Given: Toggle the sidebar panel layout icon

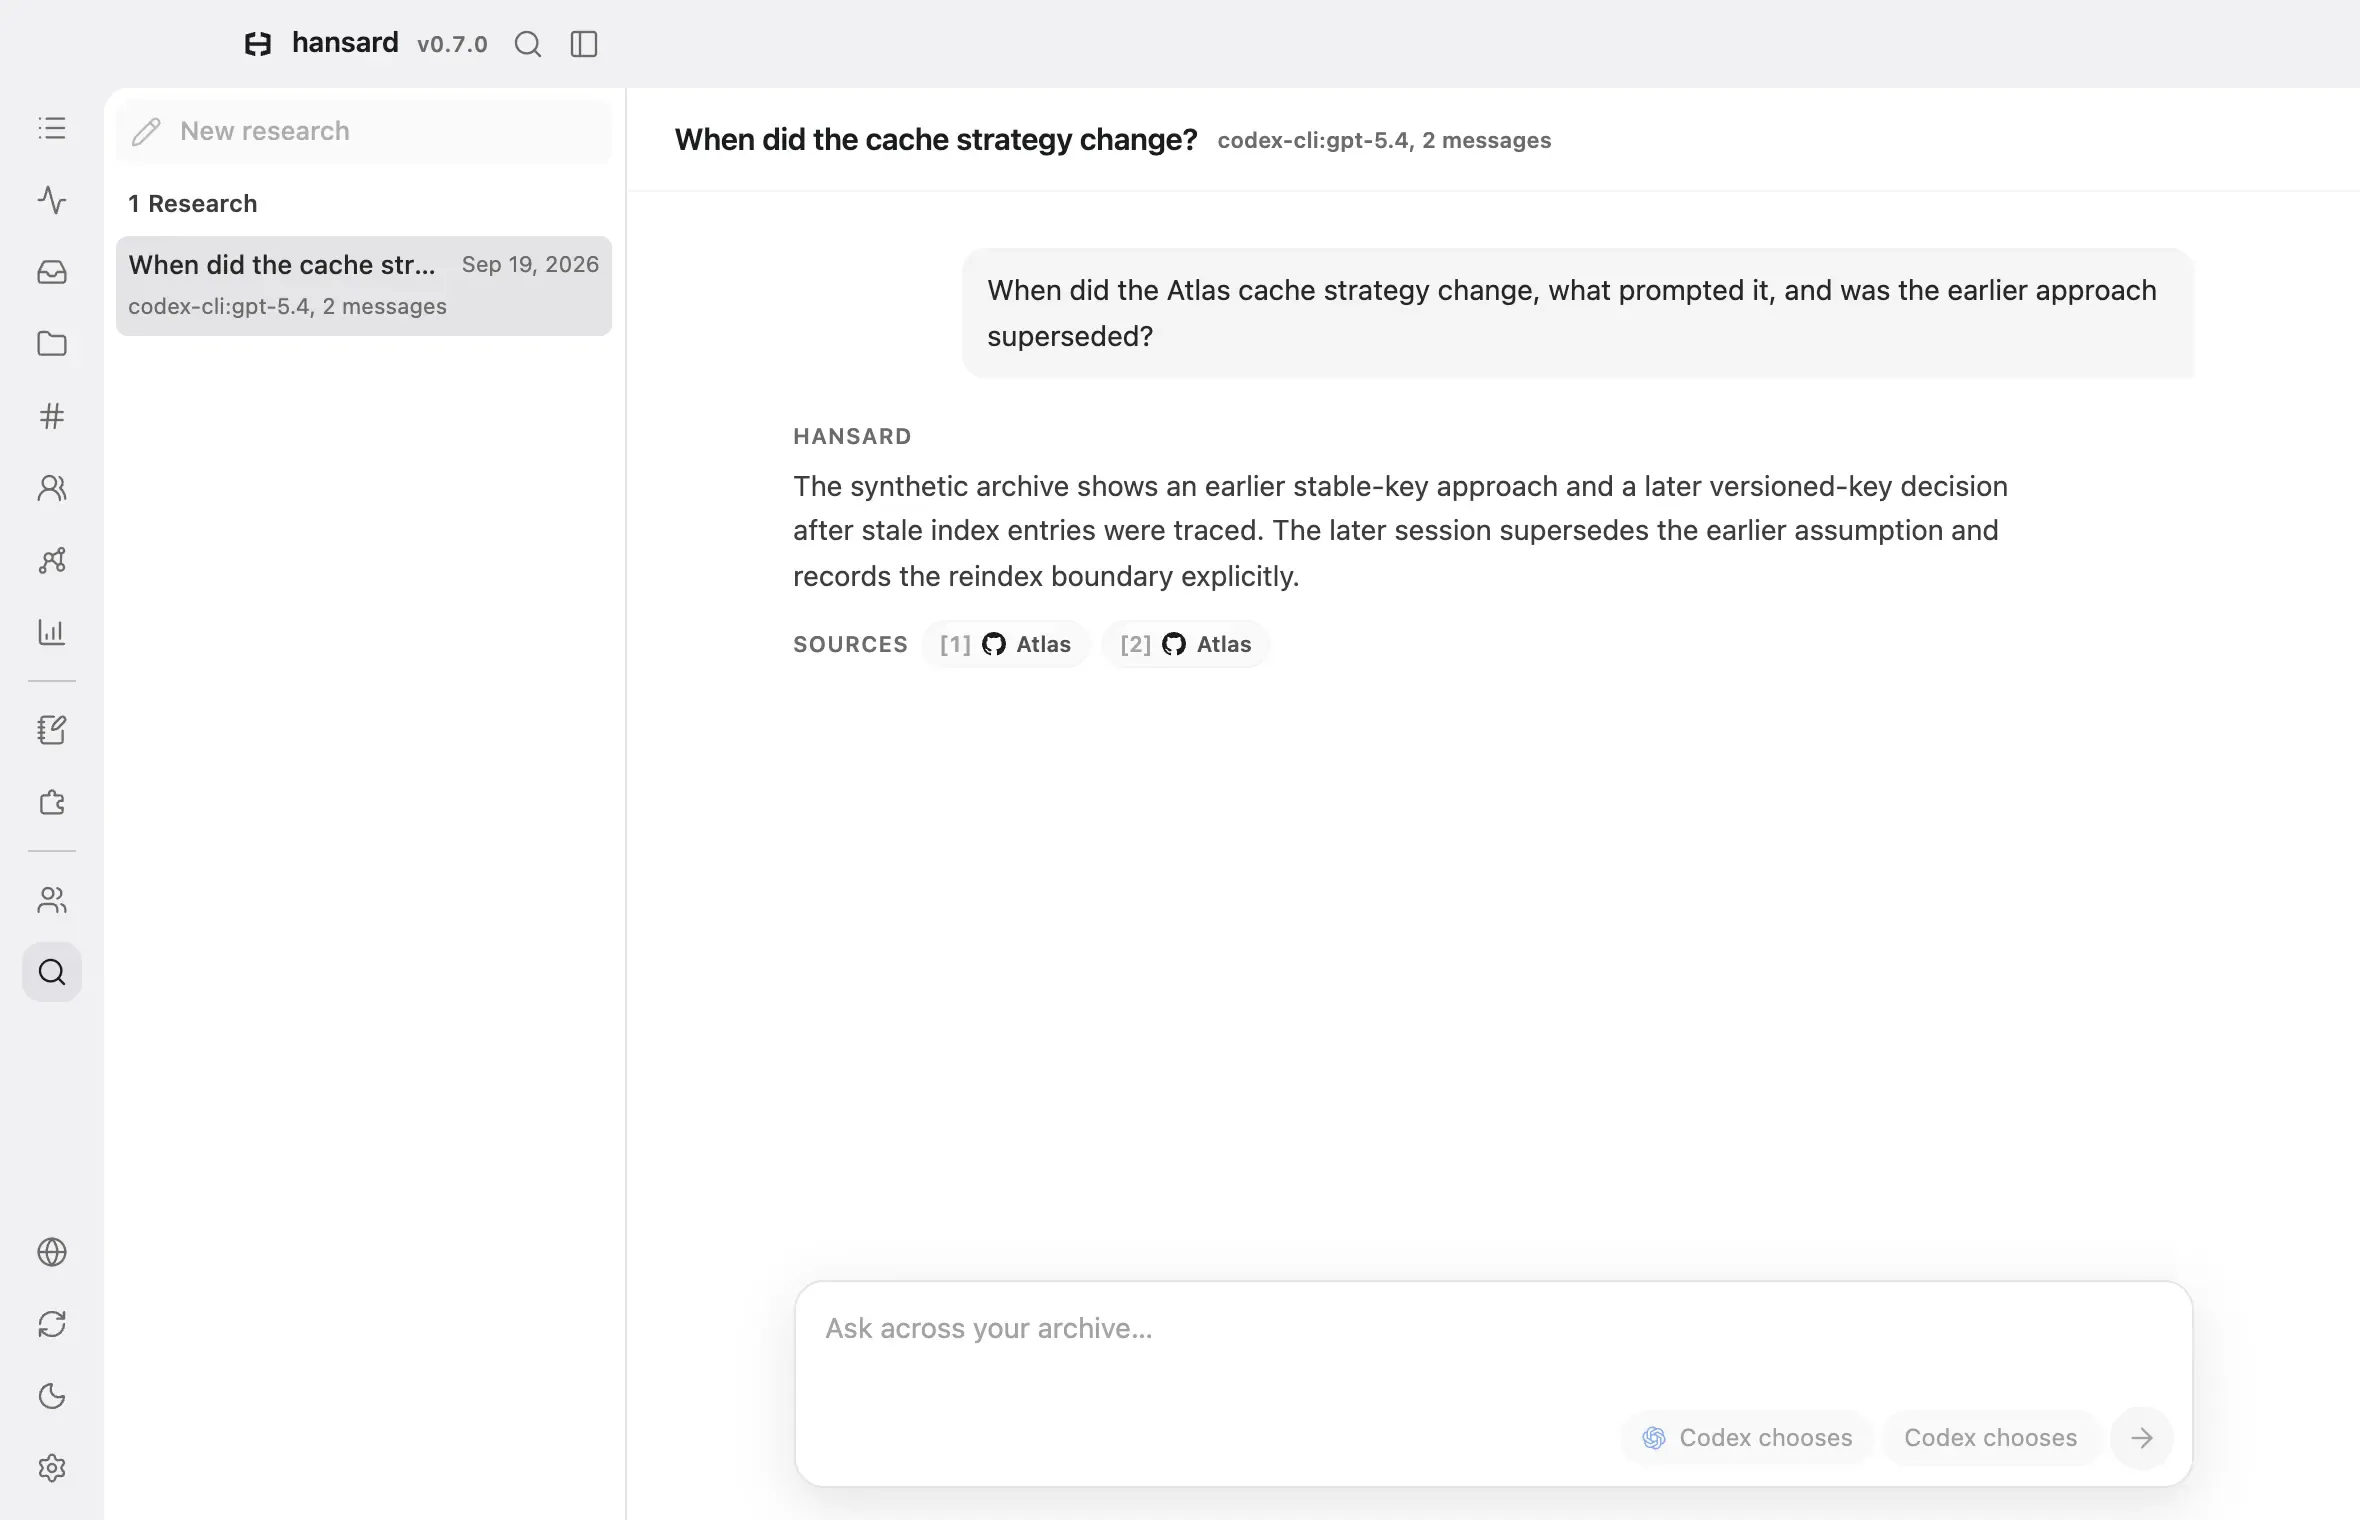Looking at the screenshot, I should (584, 44).
